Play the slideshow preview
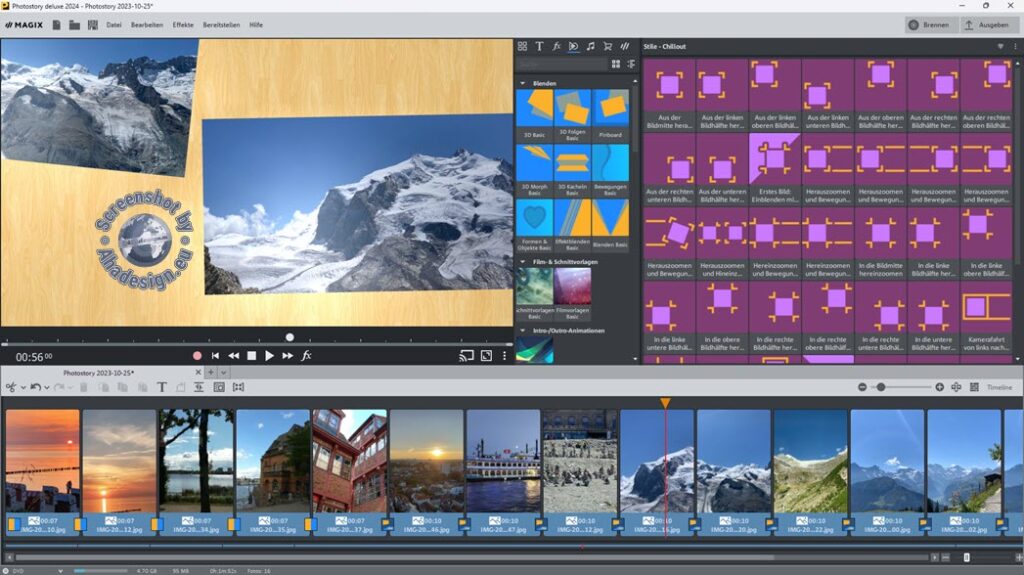The image size is (1024, 575). pyautogui.click(x=269, y=356)
